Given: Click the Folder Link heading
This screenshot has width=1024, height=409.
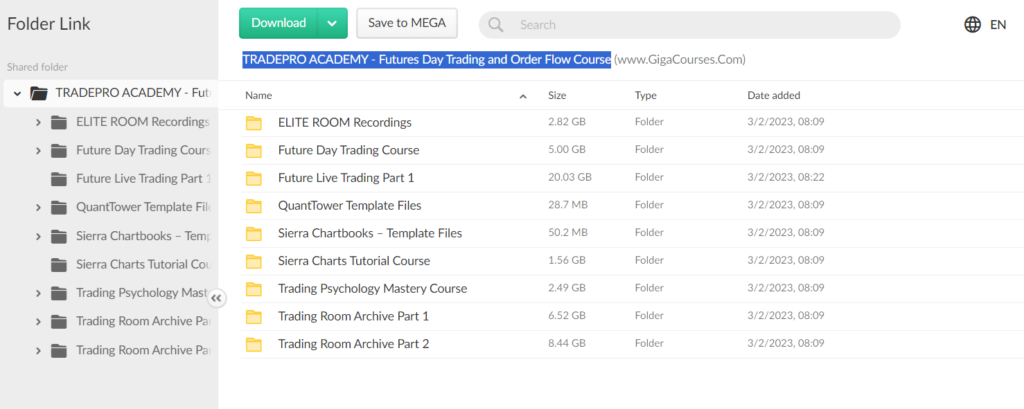Looking at the screenshot, I should 49,24.
